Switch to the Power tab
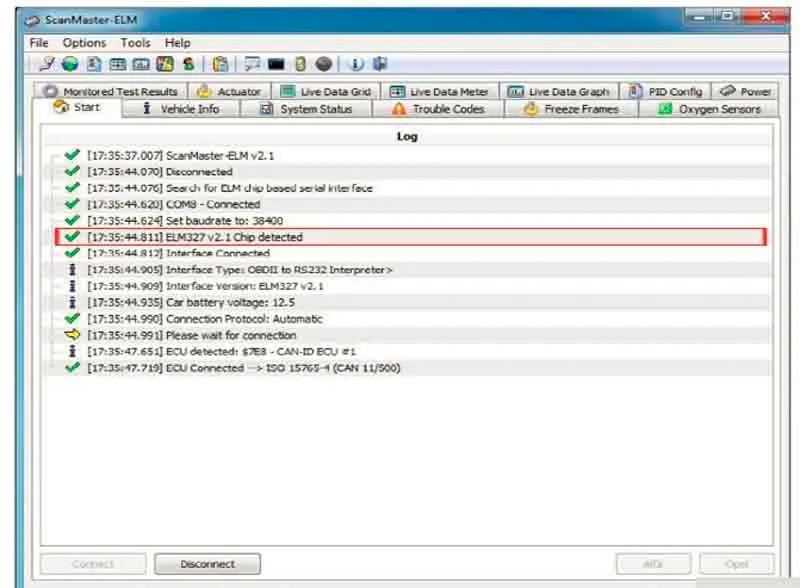Screen dimensions: 800x588 745,91
